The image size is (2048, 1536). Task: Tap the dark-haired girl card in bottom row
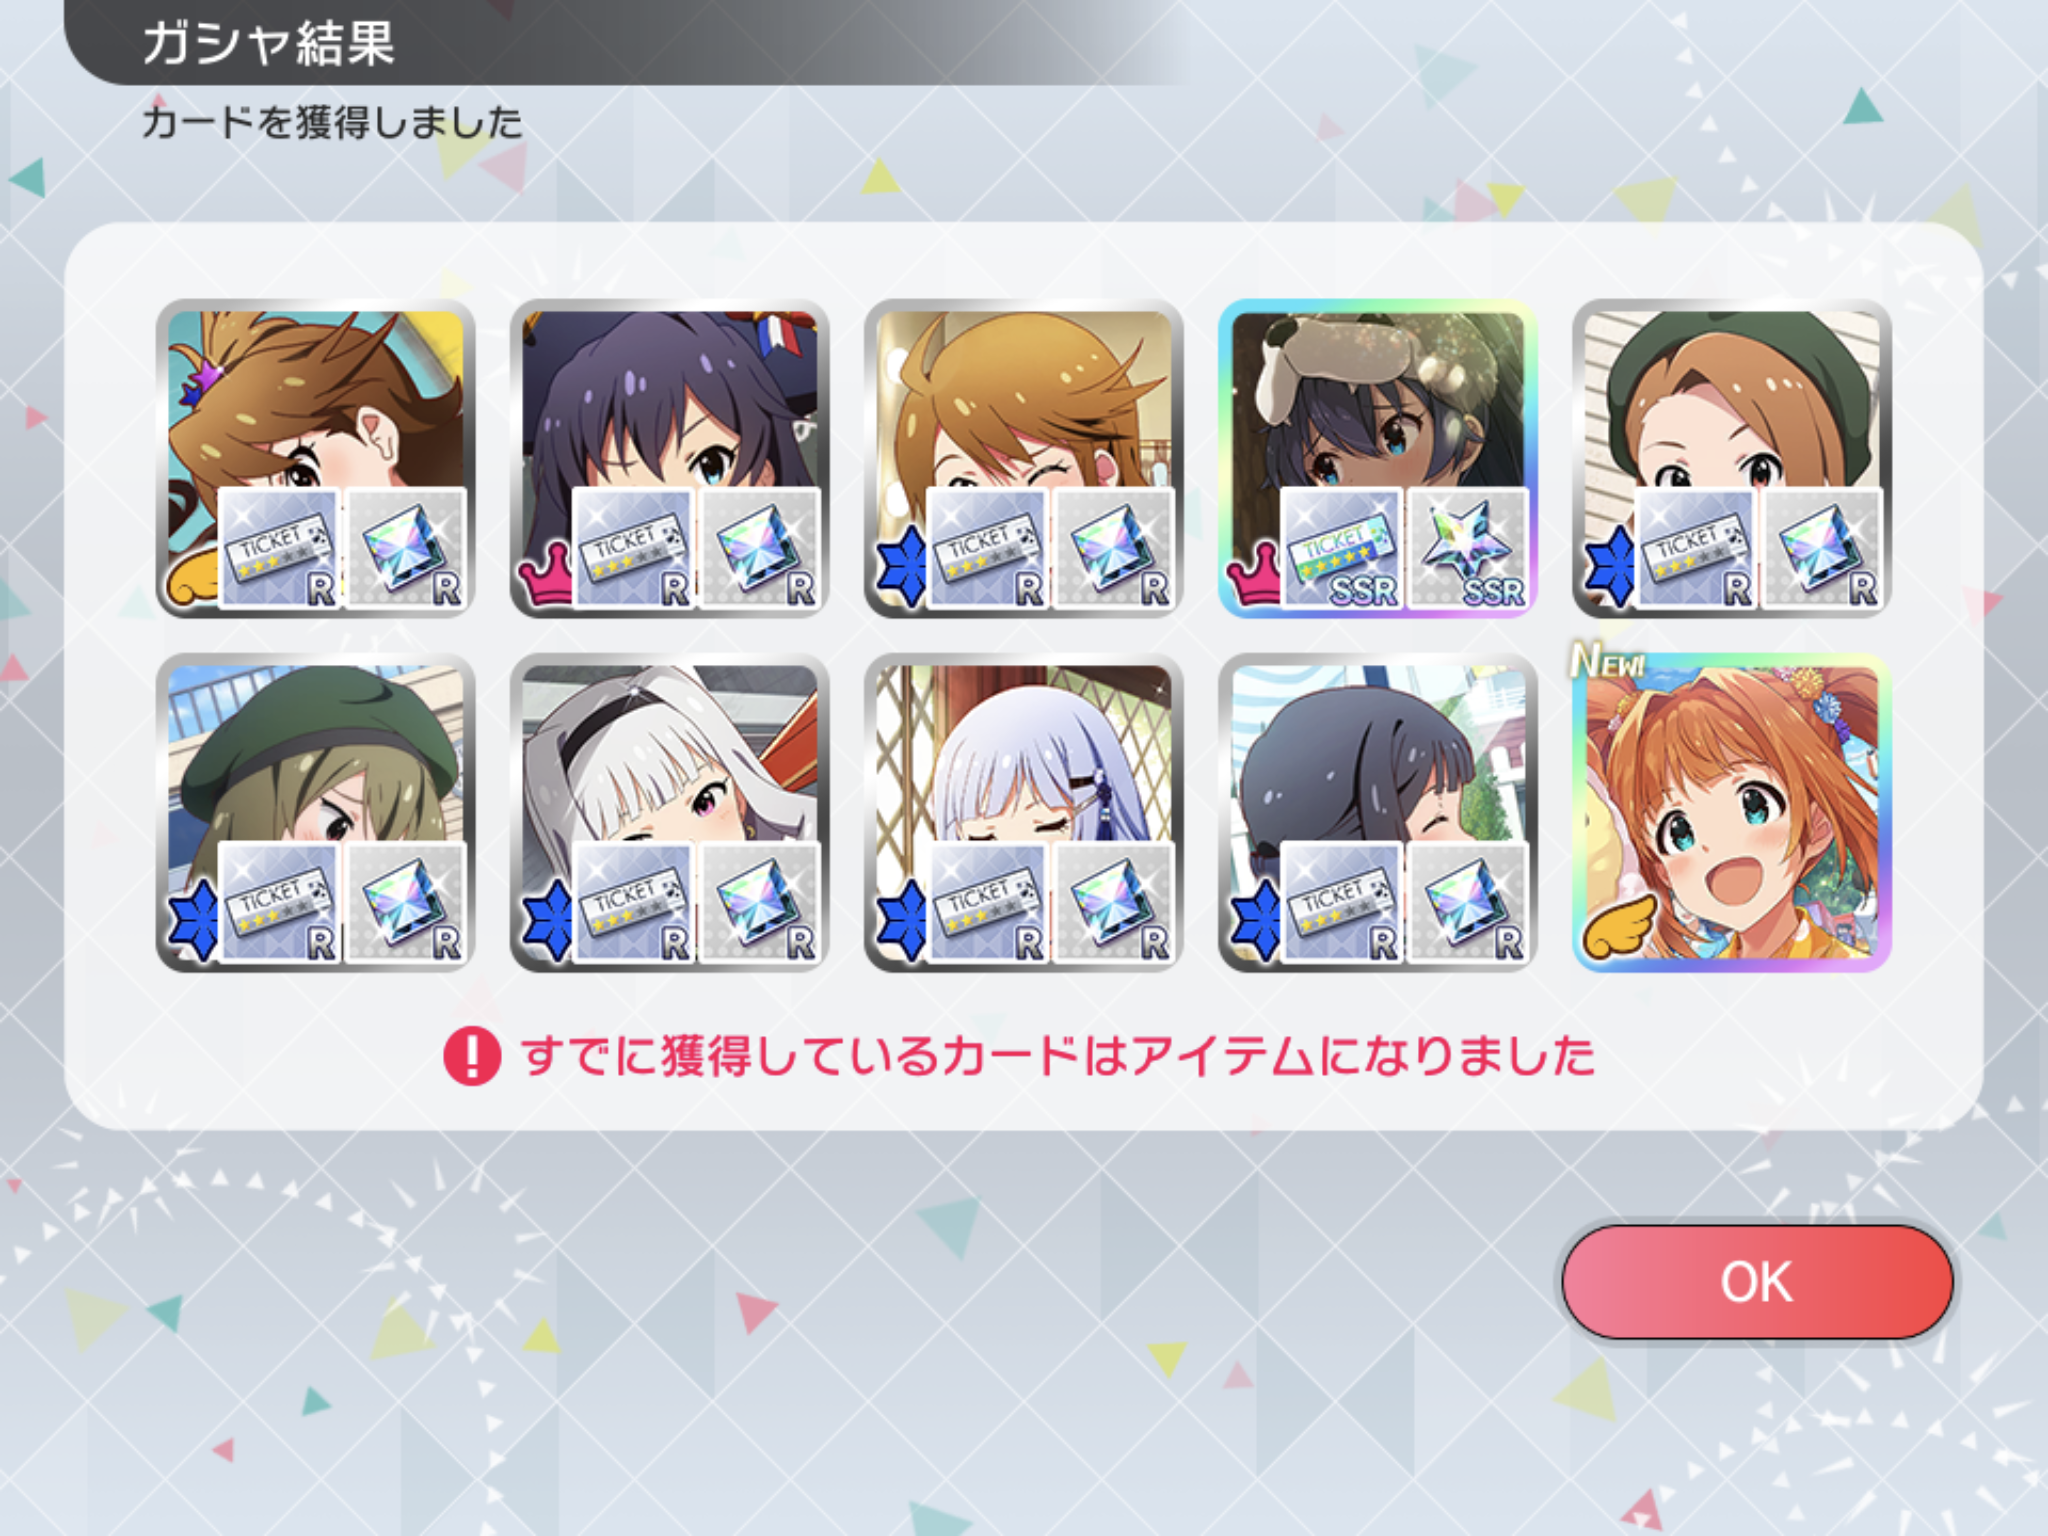tap(1377, 813)
